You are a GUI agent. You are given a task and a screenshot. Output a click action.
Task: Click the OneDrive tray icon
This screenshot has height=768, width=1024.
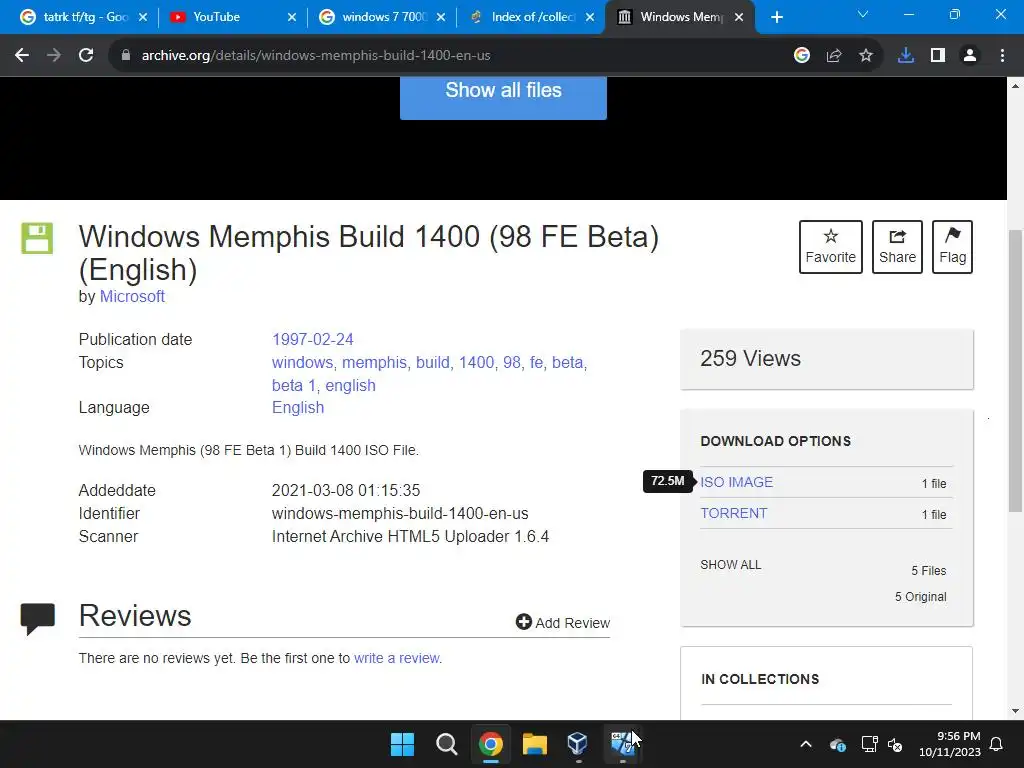tap(838, 744)
